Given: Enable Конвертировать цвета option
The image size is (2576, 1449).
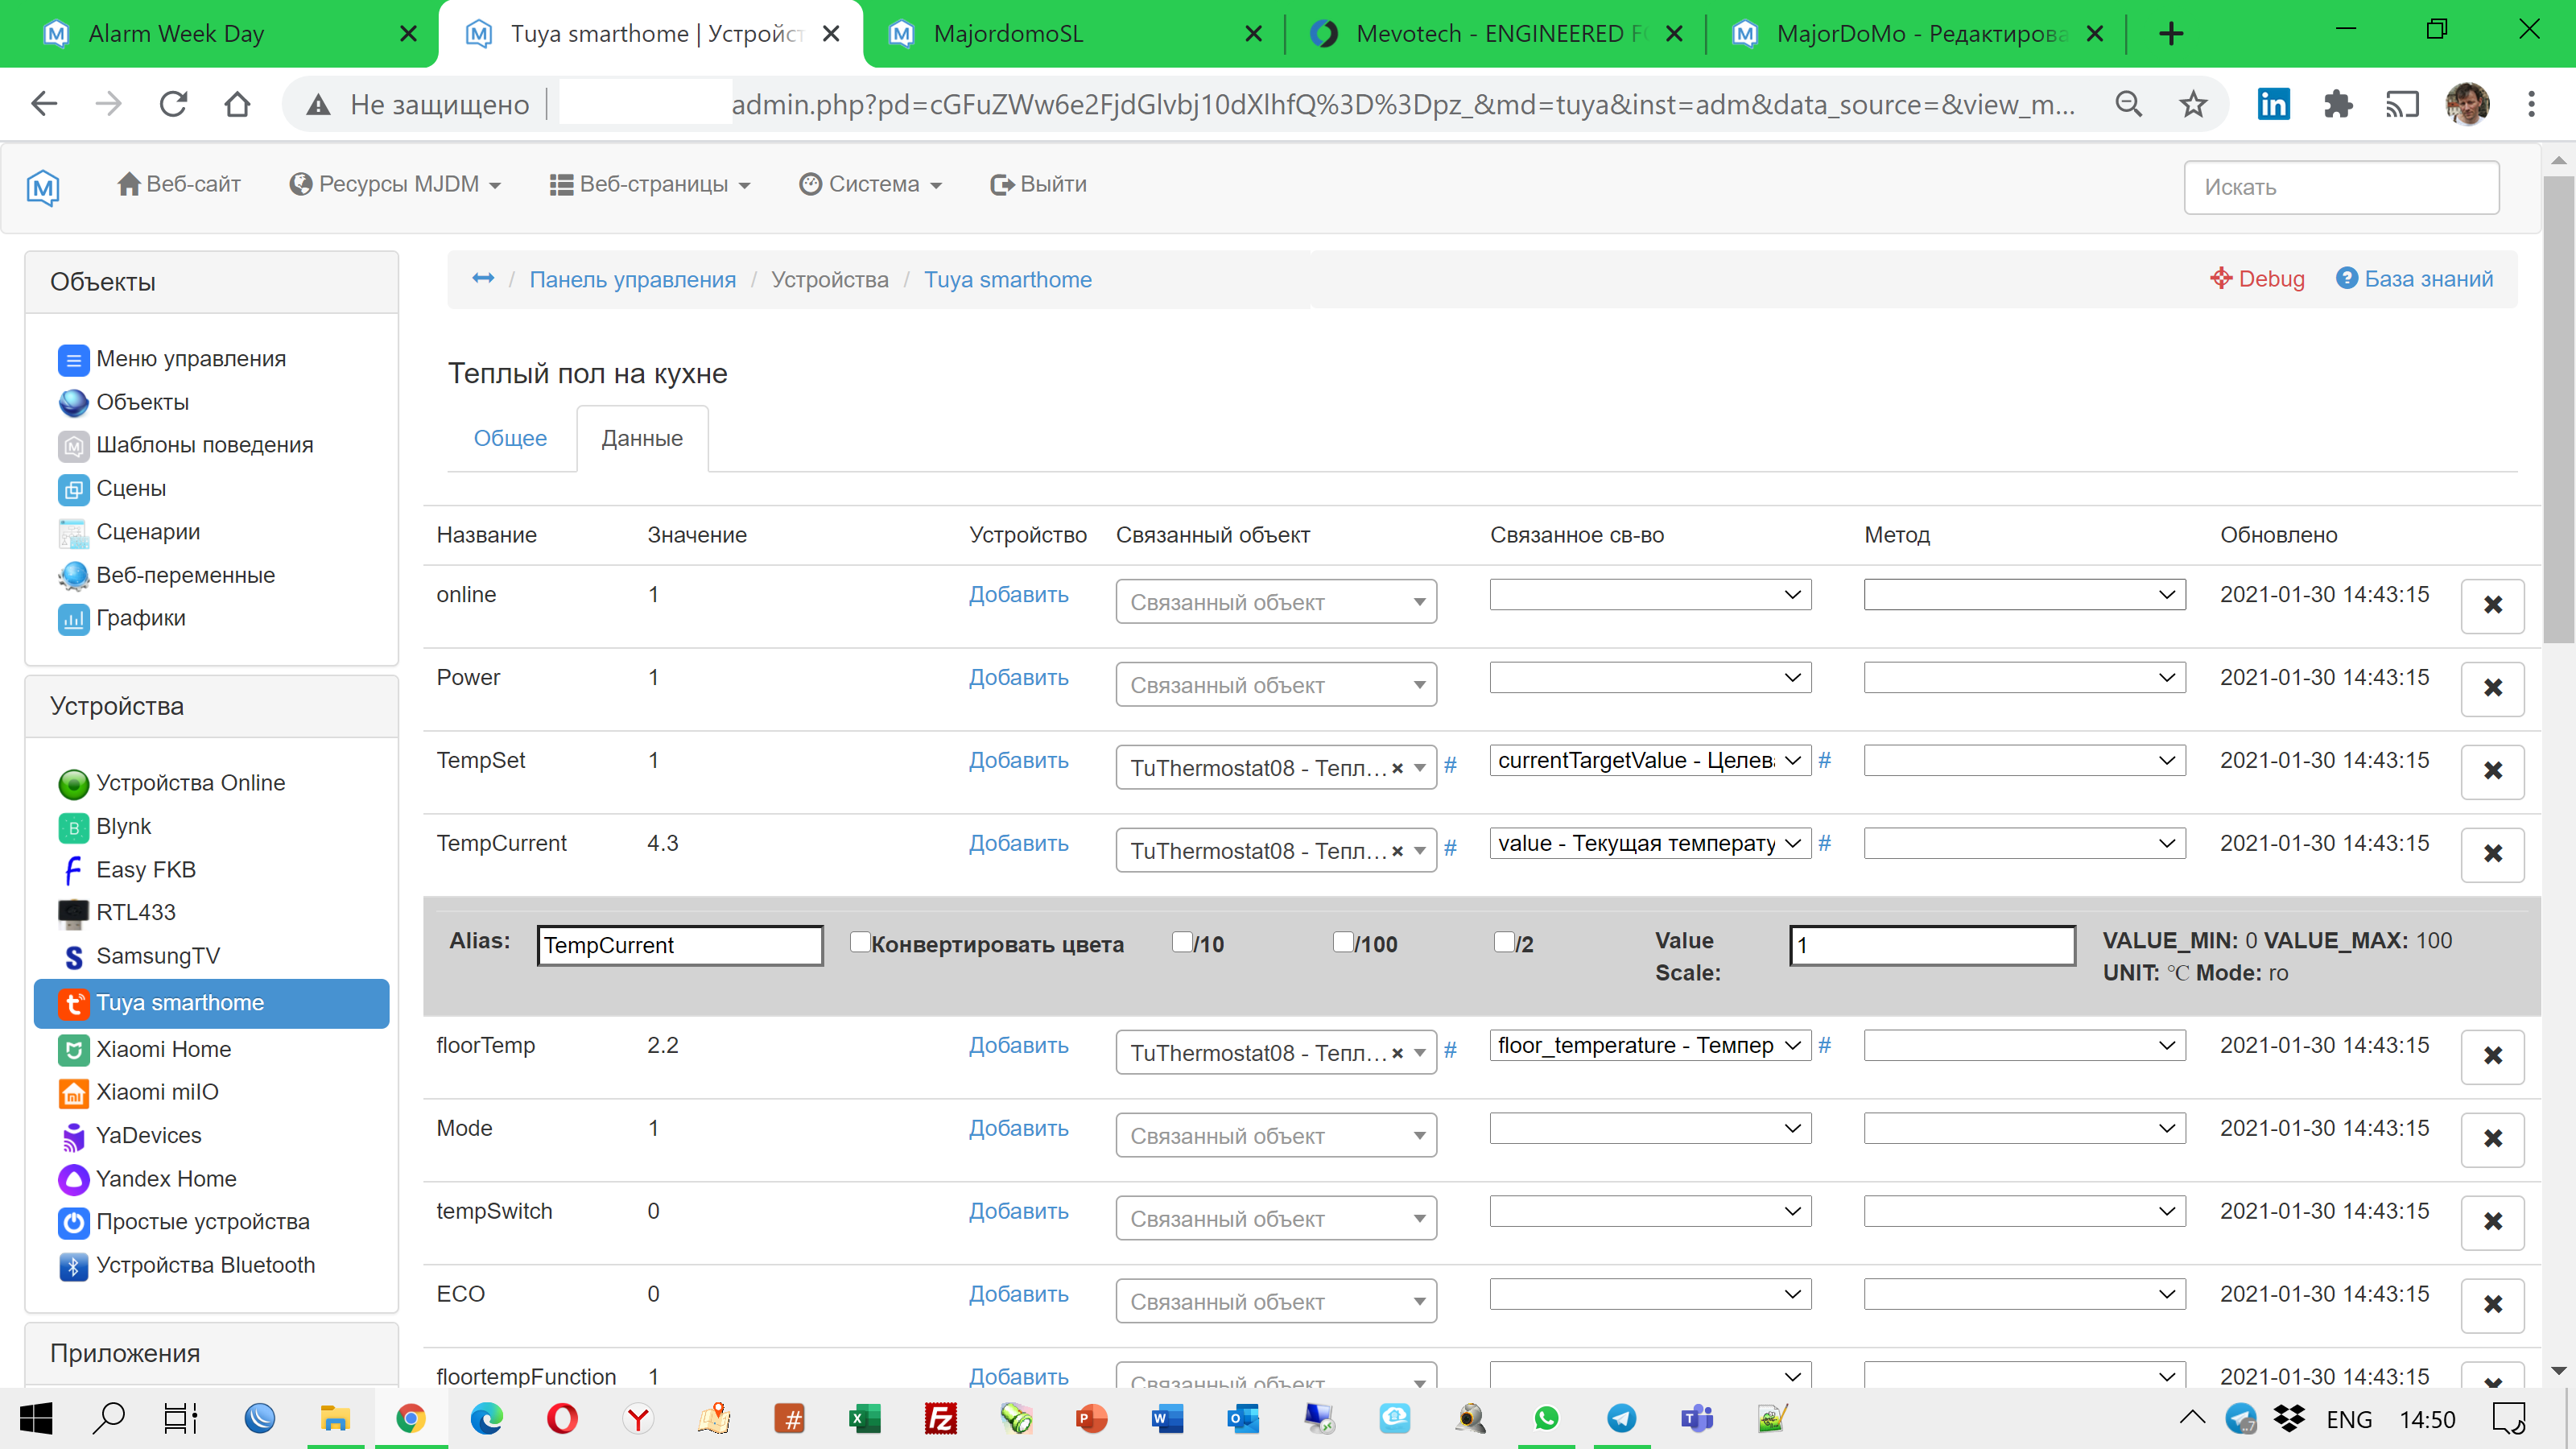Looking at the screenshot, I should 860,941.
